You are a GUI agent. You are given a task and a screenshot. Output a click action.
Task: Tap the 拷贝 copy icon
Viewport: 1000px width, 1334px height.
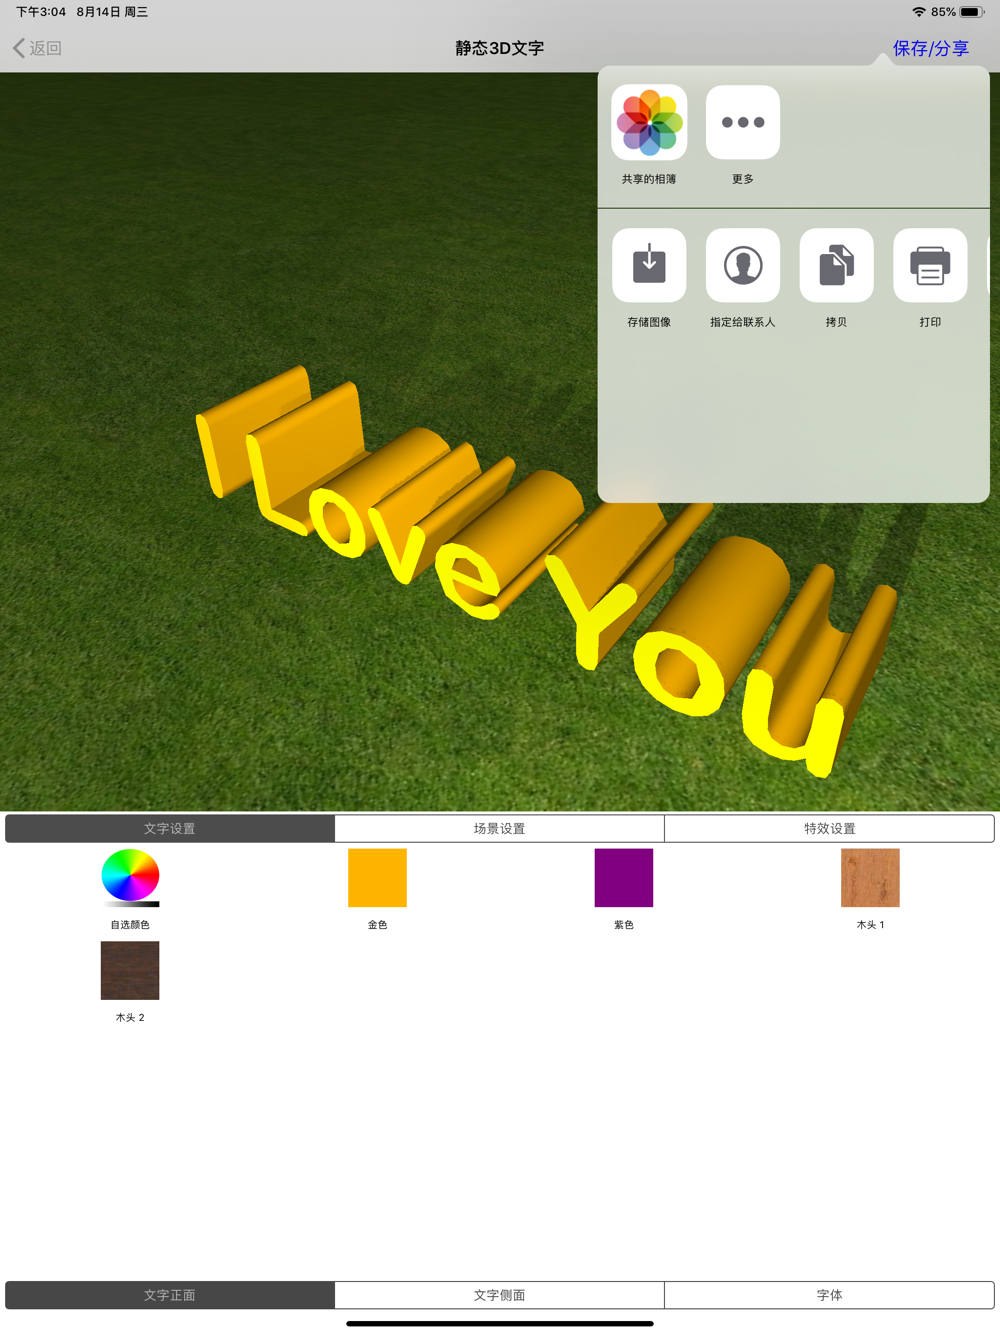(837, 265)
